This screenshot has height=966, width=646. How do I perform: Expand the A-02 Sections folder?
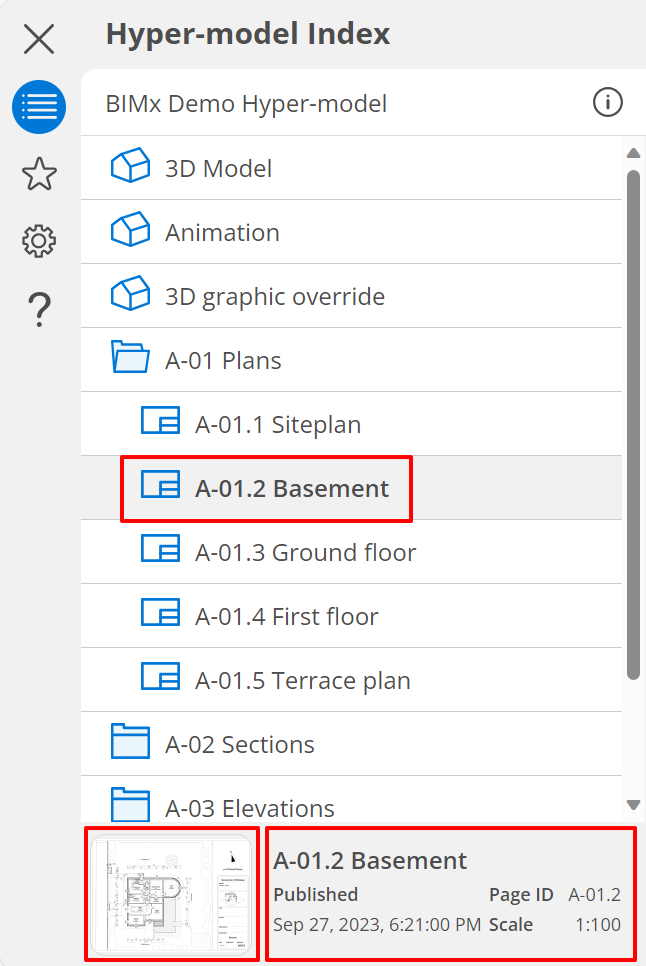(130, 743)
